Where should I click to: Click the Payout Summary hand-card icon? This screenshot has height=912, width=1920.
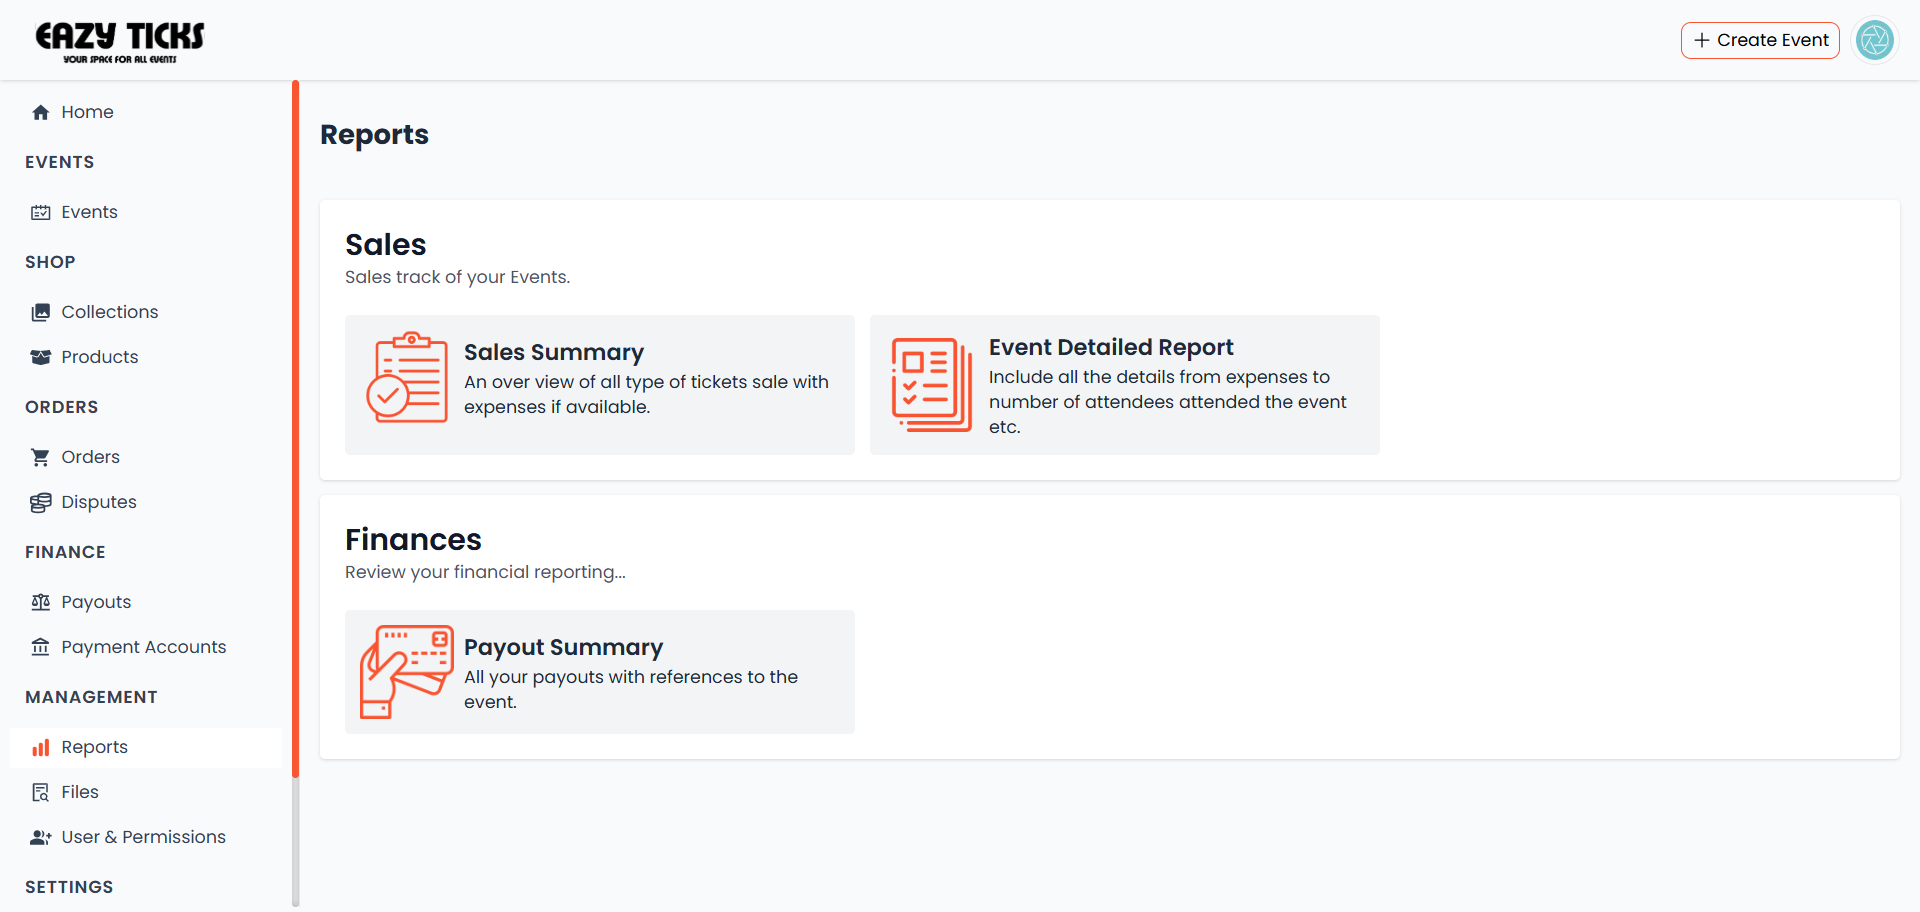[405, 672]
